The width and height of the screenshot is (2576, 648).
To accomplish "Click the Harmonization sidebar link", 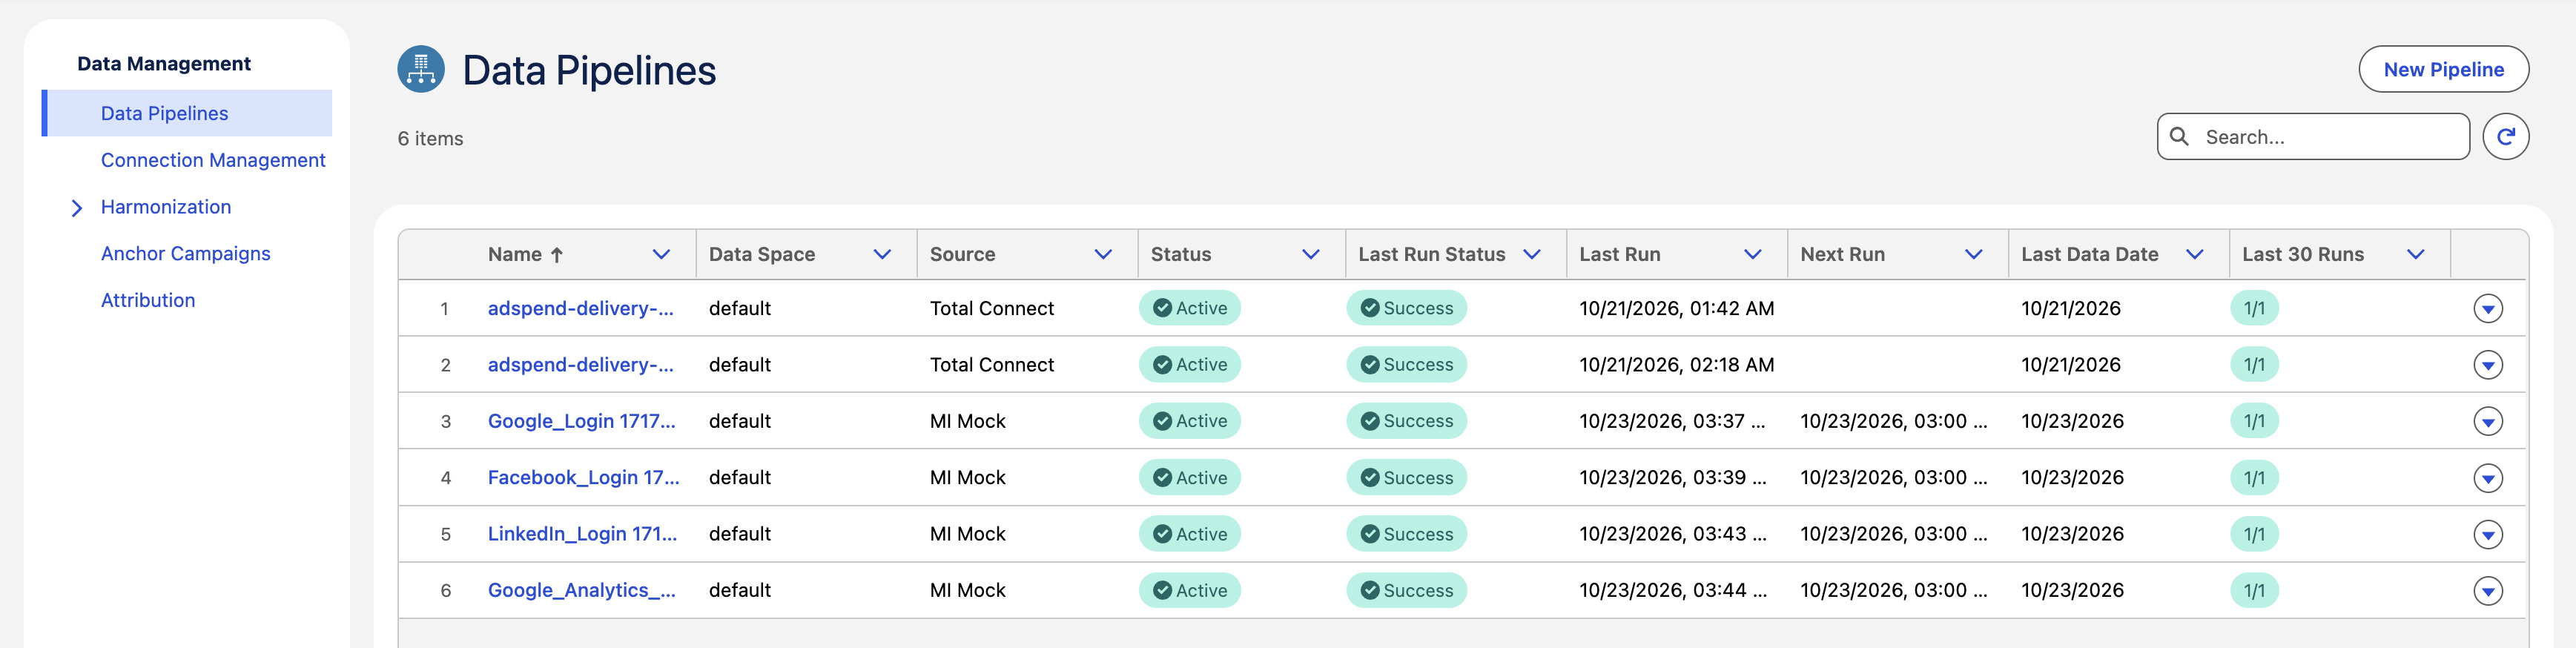I will tap(166, 207).
